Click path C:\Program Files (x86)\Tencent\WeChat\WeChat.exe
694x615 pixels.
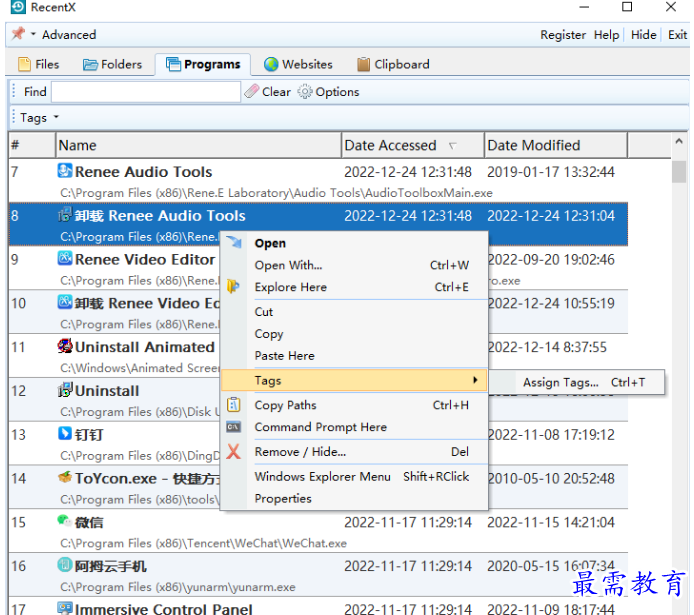(204, 543)
